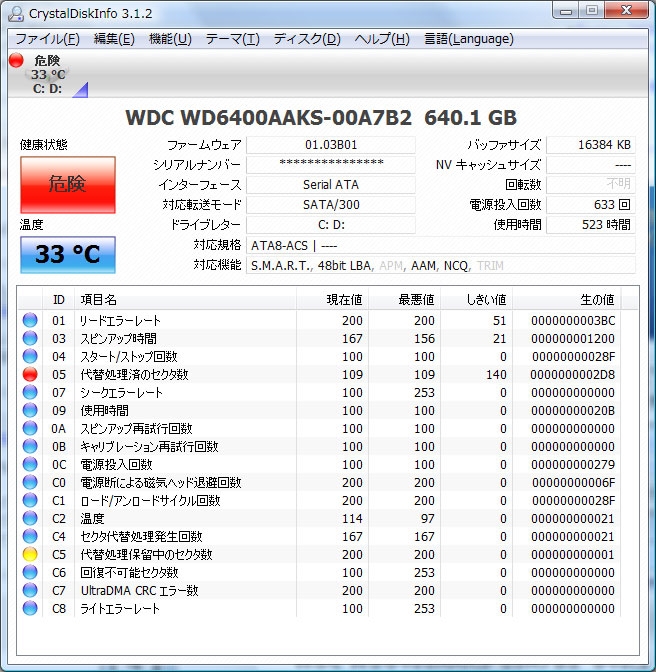Select the シークエラーレート attribute name
The height and width of the screenshot is (672, 656).
122,393
